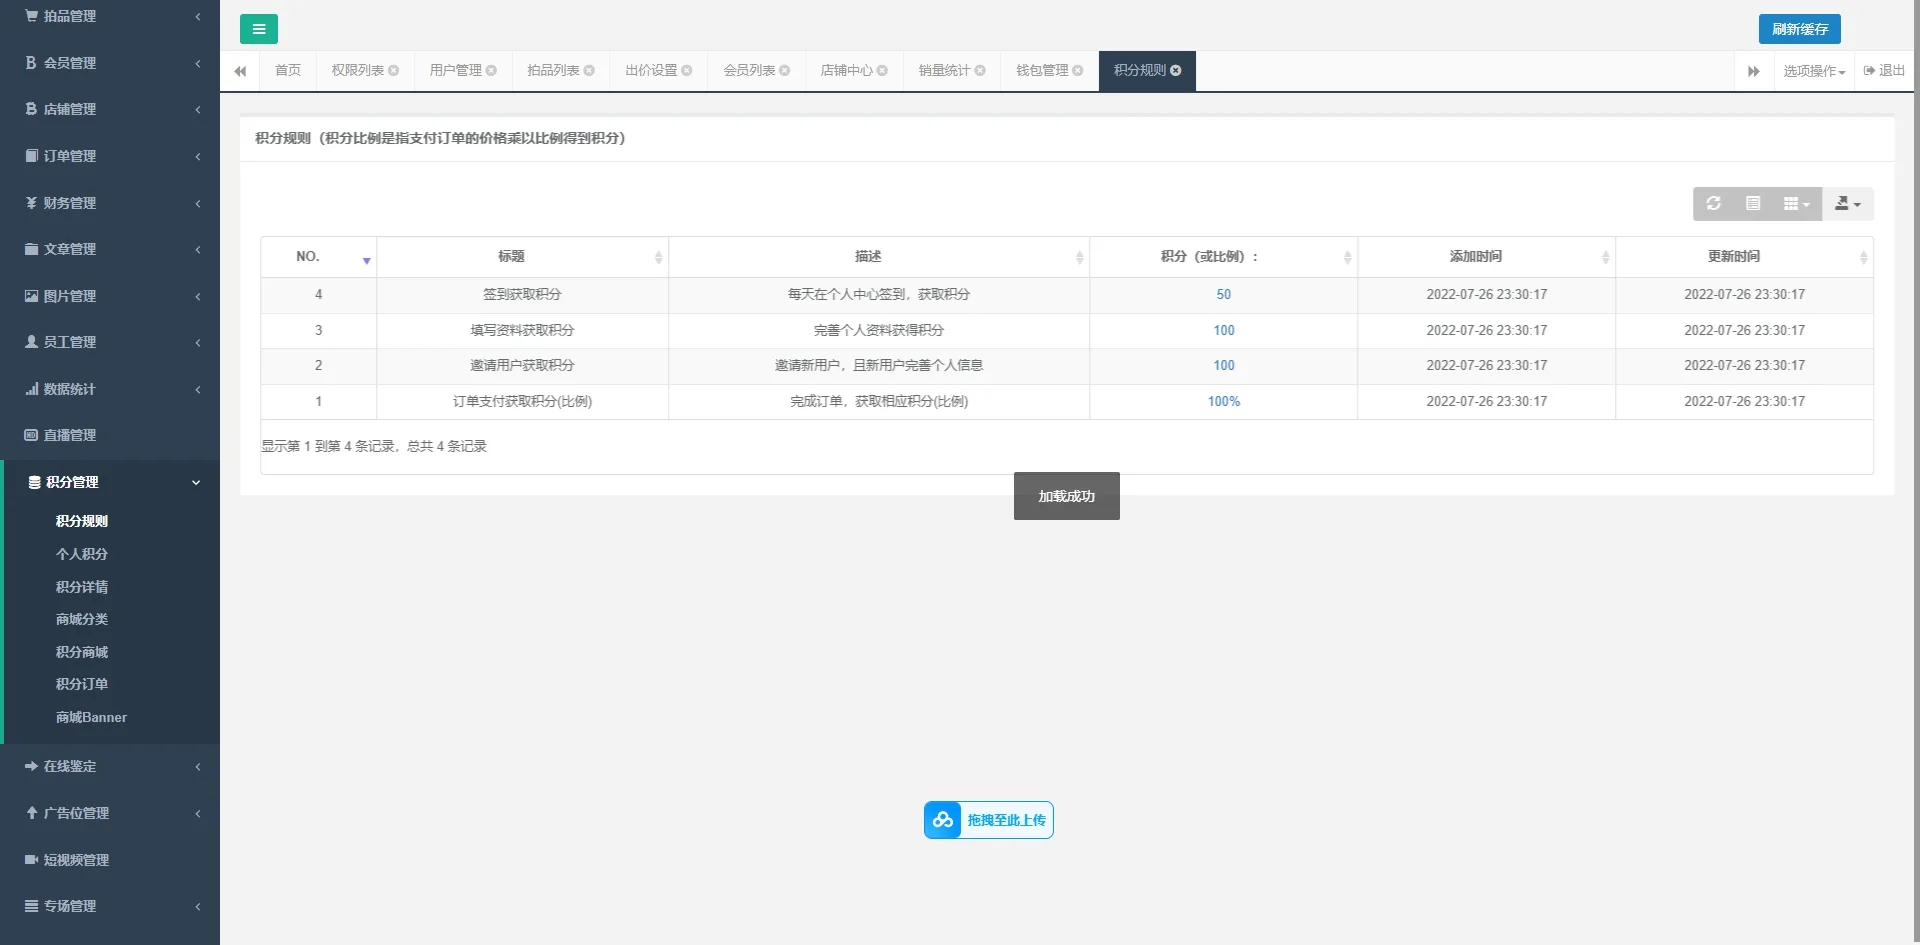Image resolution: width=1920 pixels, height=945 pixels.
Task: Close the 钱包管理 tab
Action: pos(1078,71)
